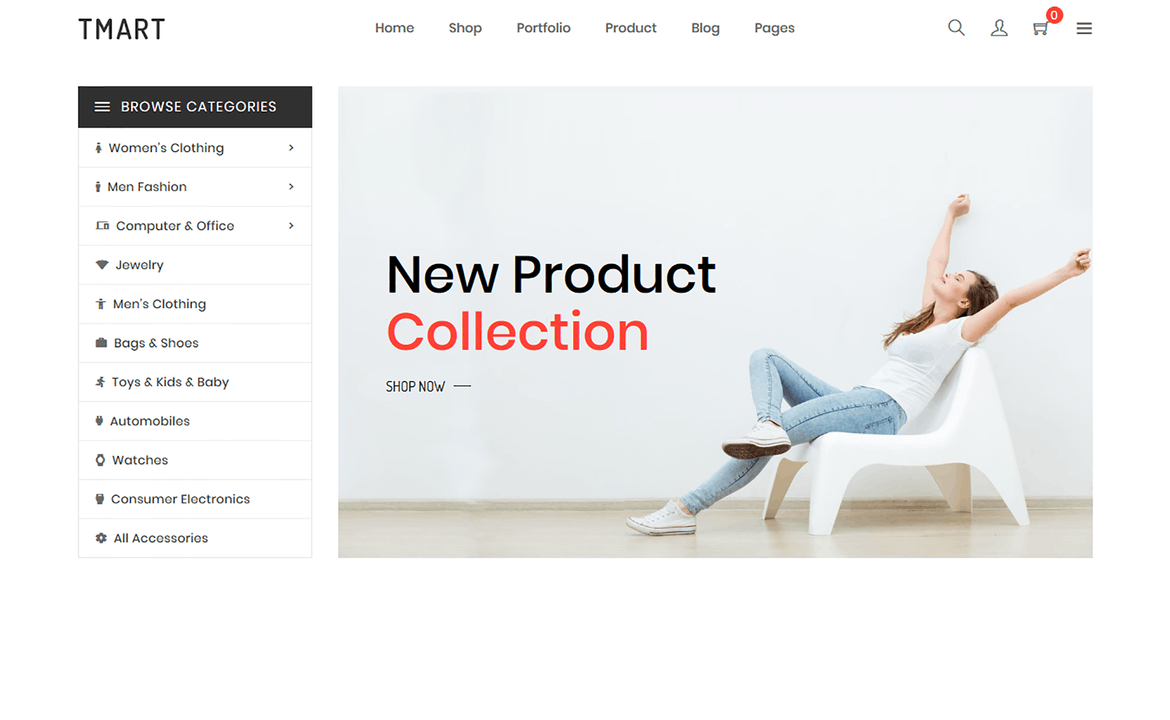
Task: Open the shopping cart icon
Action: 1040,28
